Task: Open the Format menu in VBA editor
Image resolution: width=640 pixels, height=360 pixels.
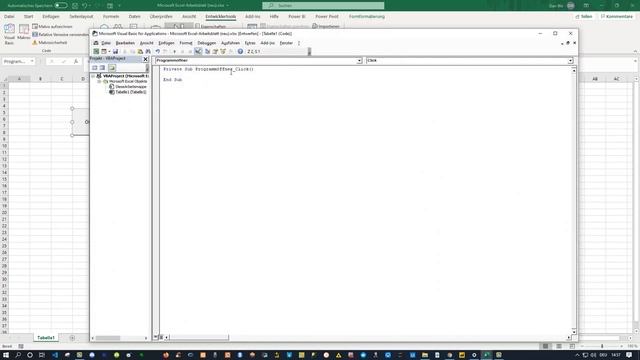Action: click(x=186, y=43)
